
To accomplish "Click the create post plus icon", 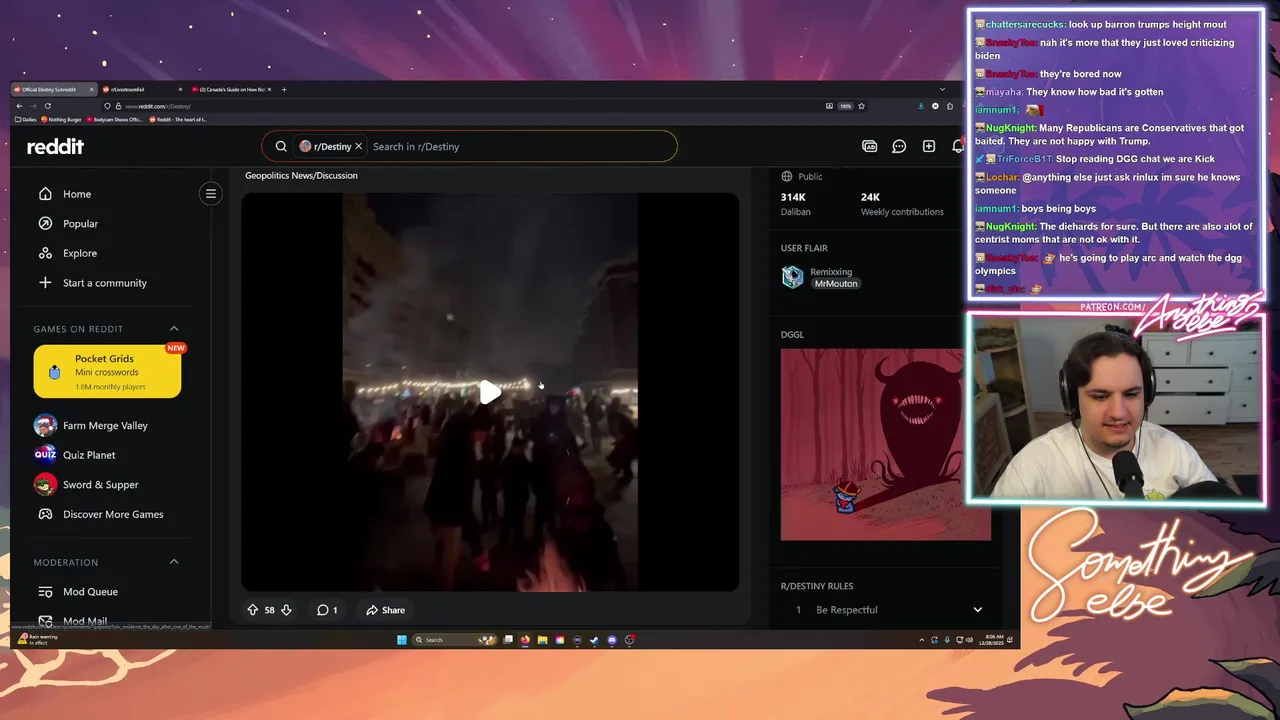I will tap(929, 146).
